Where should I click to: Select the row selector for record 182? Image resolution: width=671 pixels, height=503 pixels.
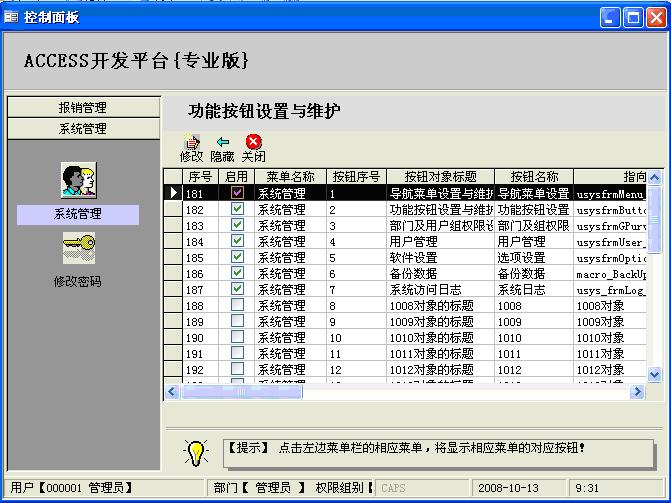[173, 209]
